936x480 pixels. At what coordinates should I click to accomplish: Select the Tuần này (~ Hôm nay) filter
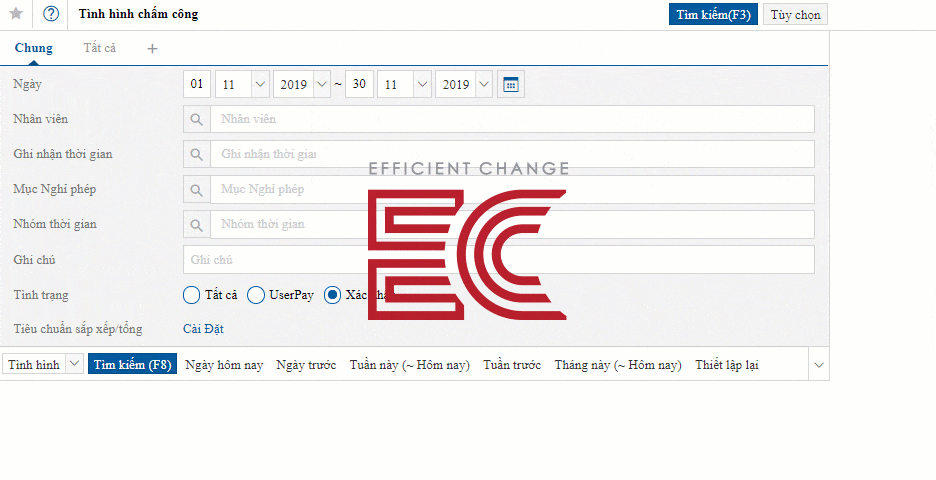coord(410,365)
